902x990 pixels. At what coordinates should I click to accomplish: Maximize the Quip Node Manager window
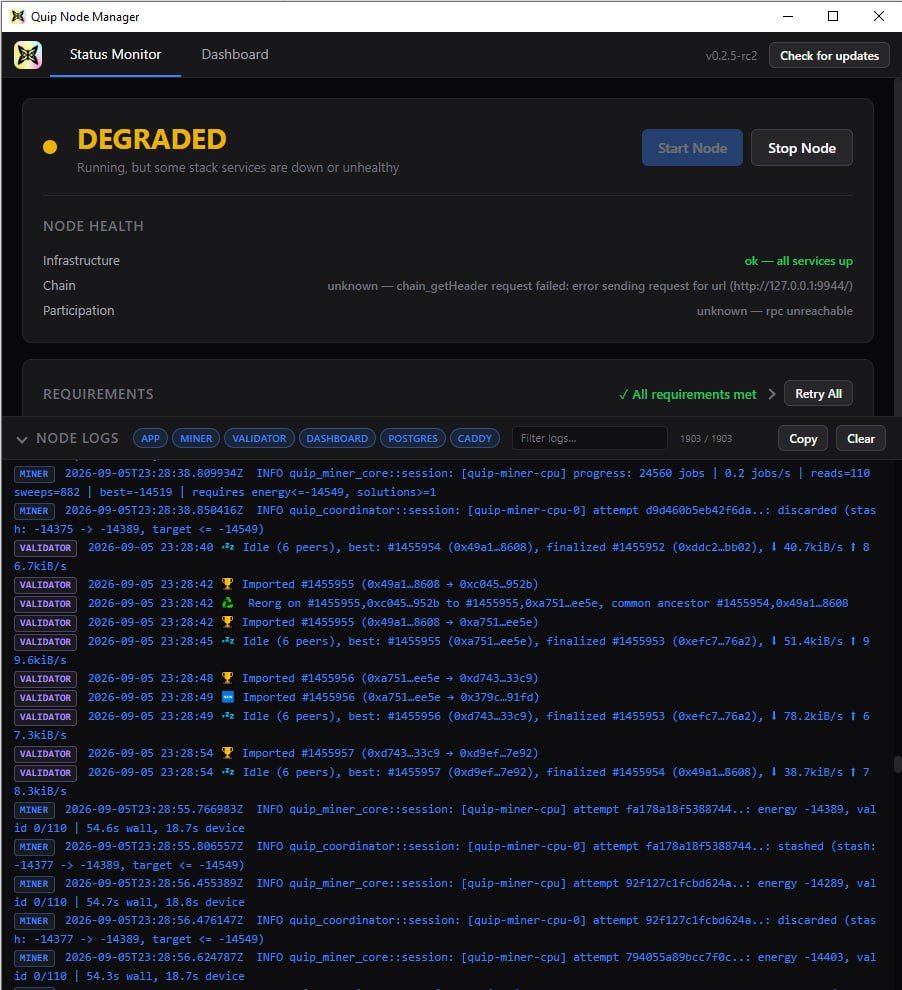(x=833, y=16)
